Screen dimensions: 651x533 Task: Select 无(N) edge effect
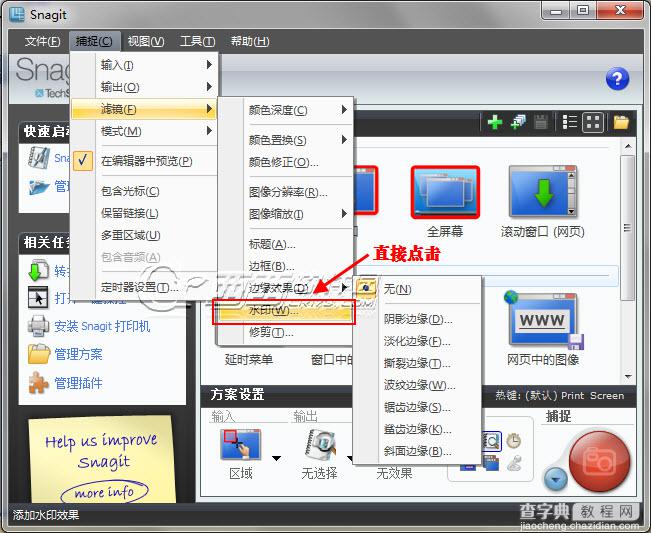pos(417,289)
